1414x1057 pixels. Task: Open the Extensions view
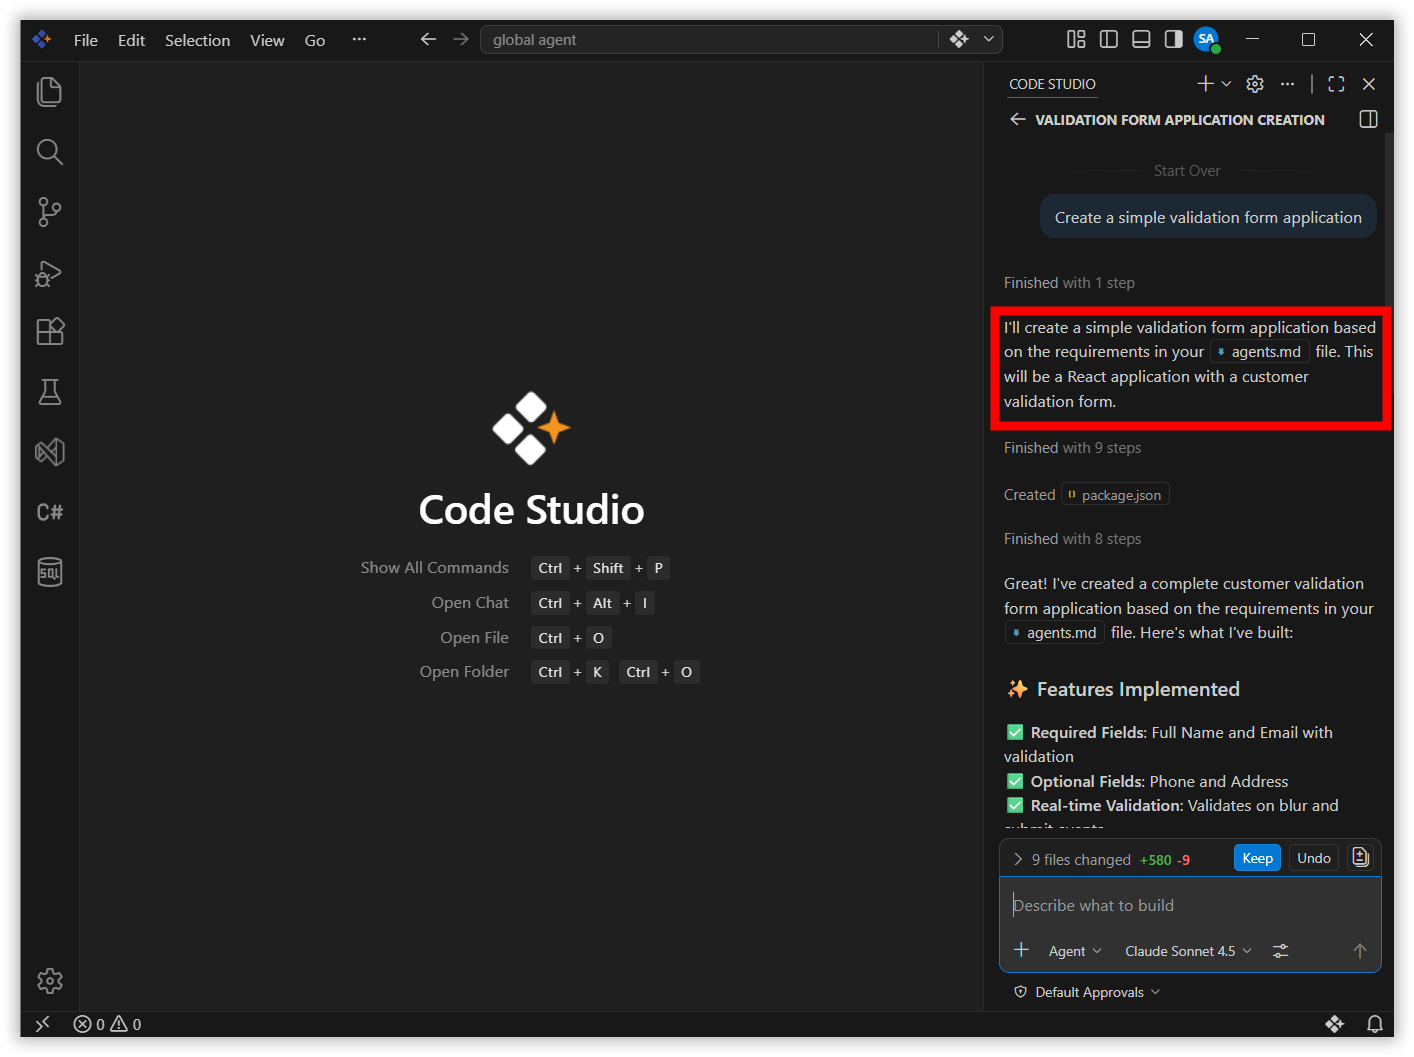coord(49,332)
